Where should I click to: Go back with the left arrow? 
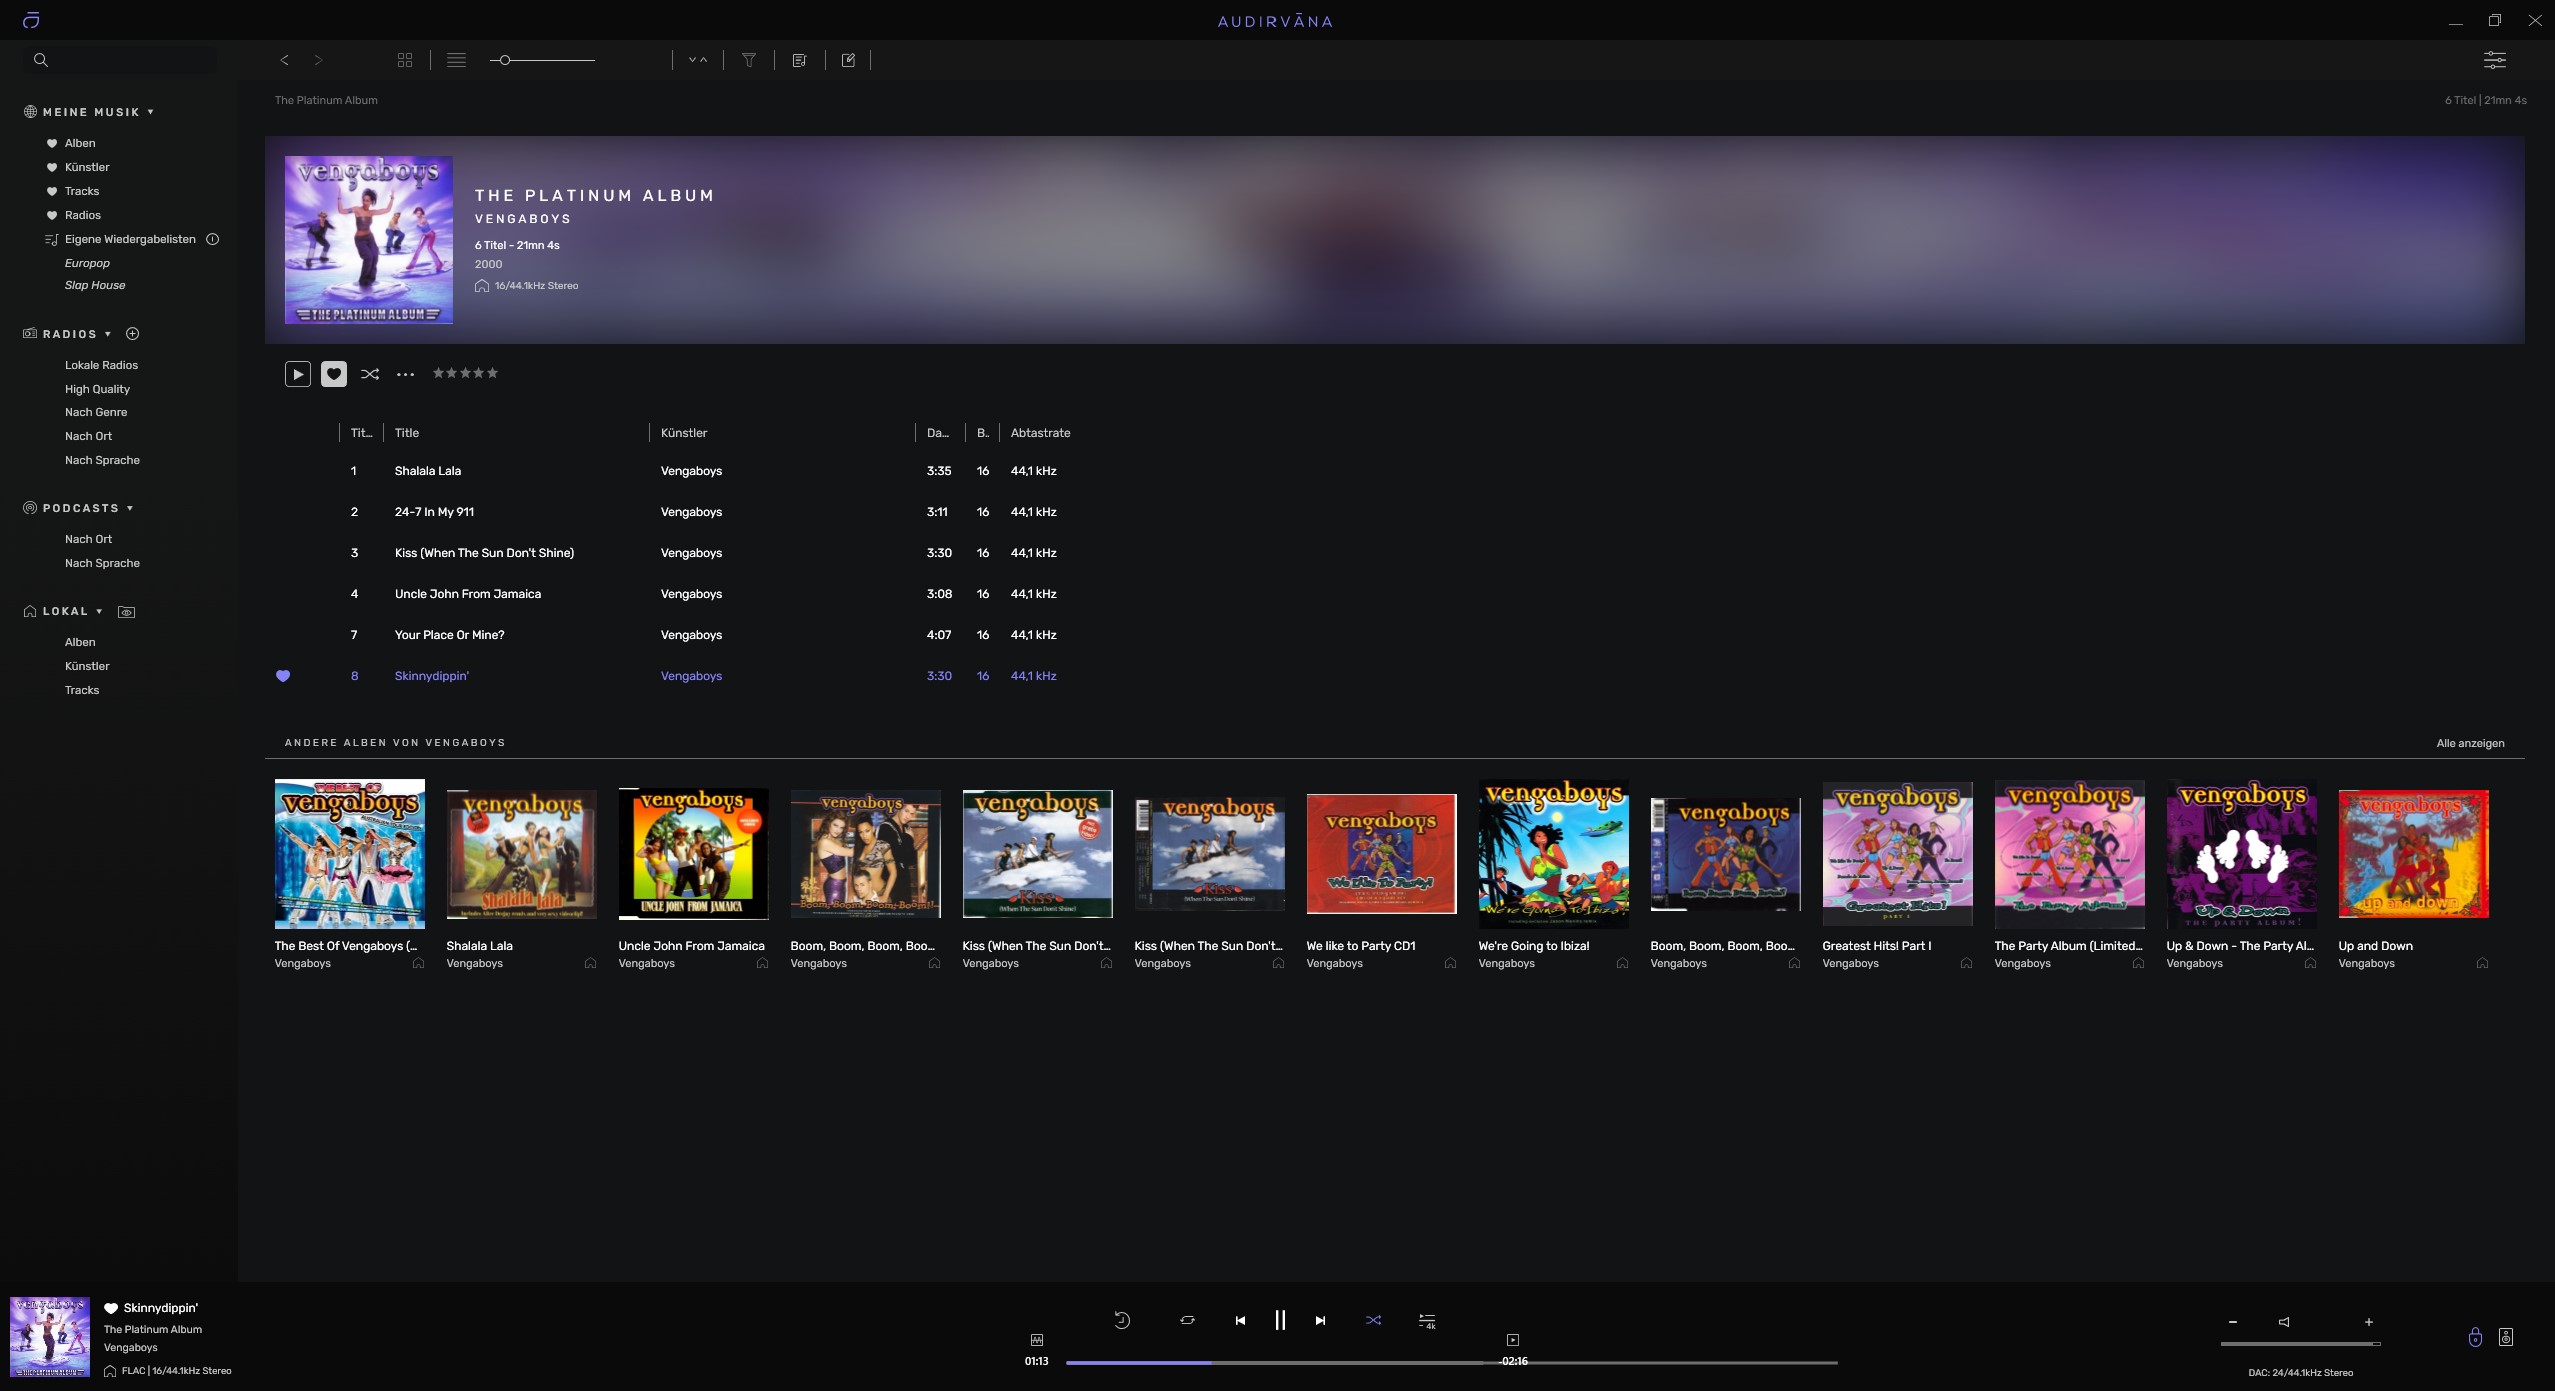click(285, 60)
